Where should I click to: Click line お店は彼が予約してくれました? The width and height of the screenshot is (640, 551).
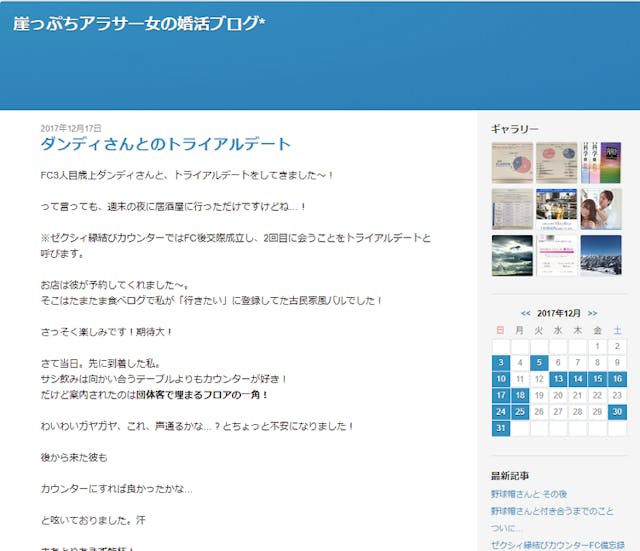(115, 285)
